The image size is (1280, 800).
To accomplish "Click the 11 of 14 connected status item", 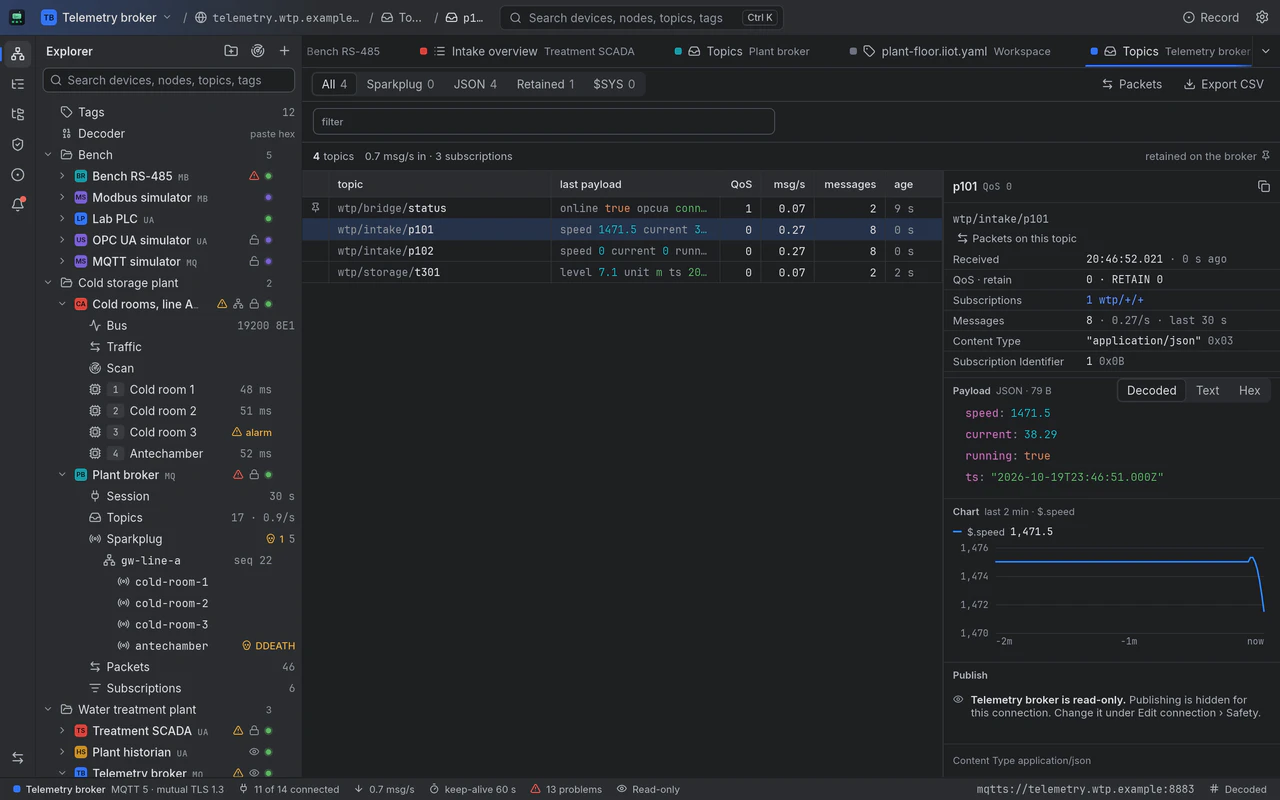I will pyautogui.click(x=289, y=789).
